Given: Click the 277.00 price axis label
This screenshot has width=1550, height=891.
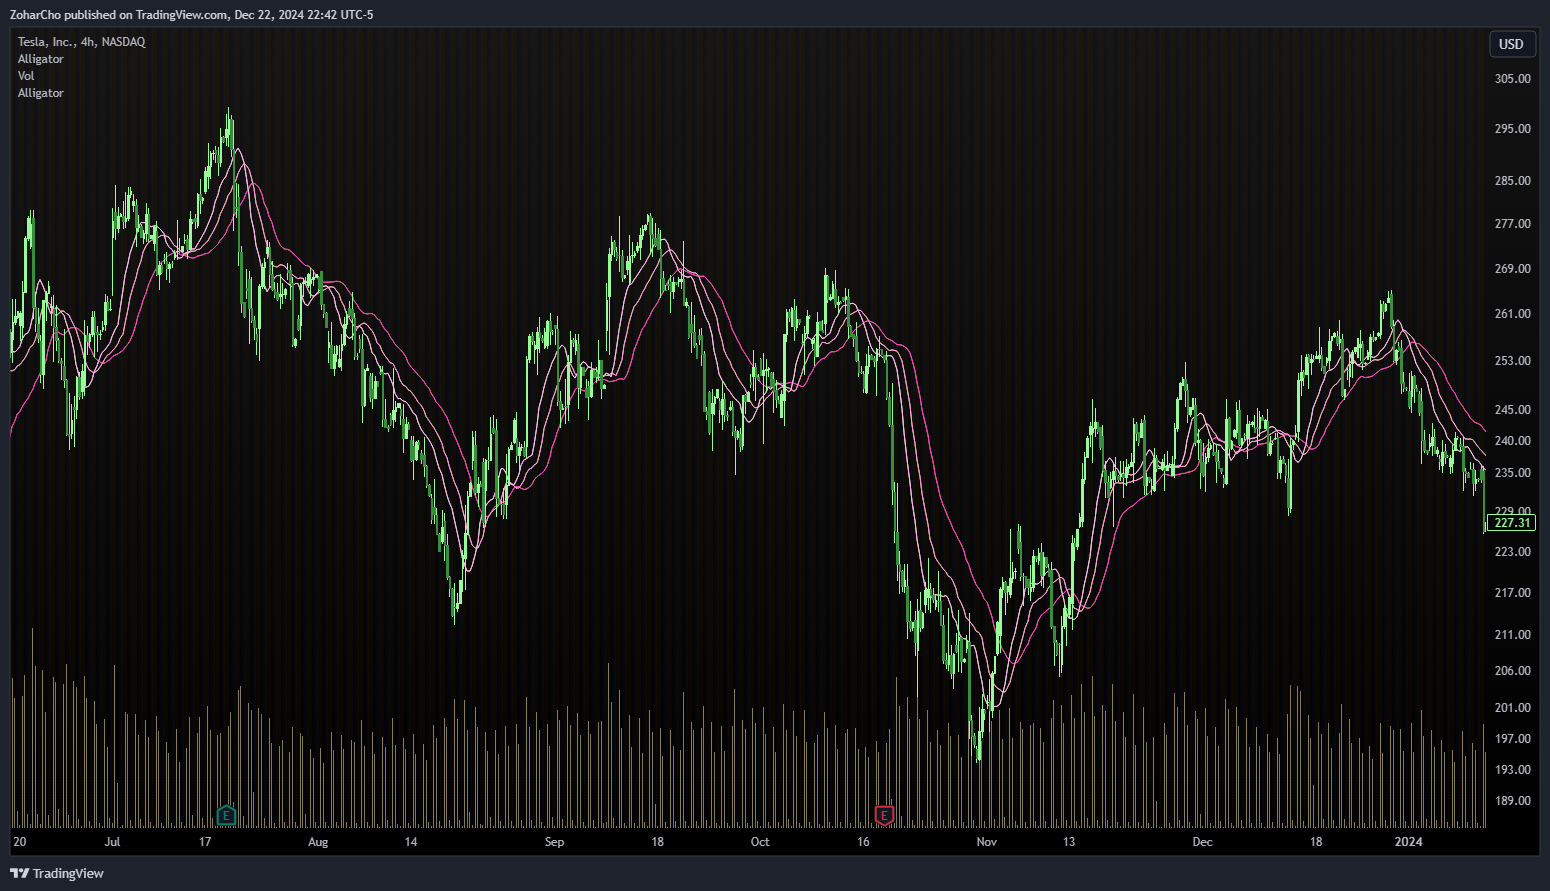Looking at the screenshot, I should (1512, 224).
